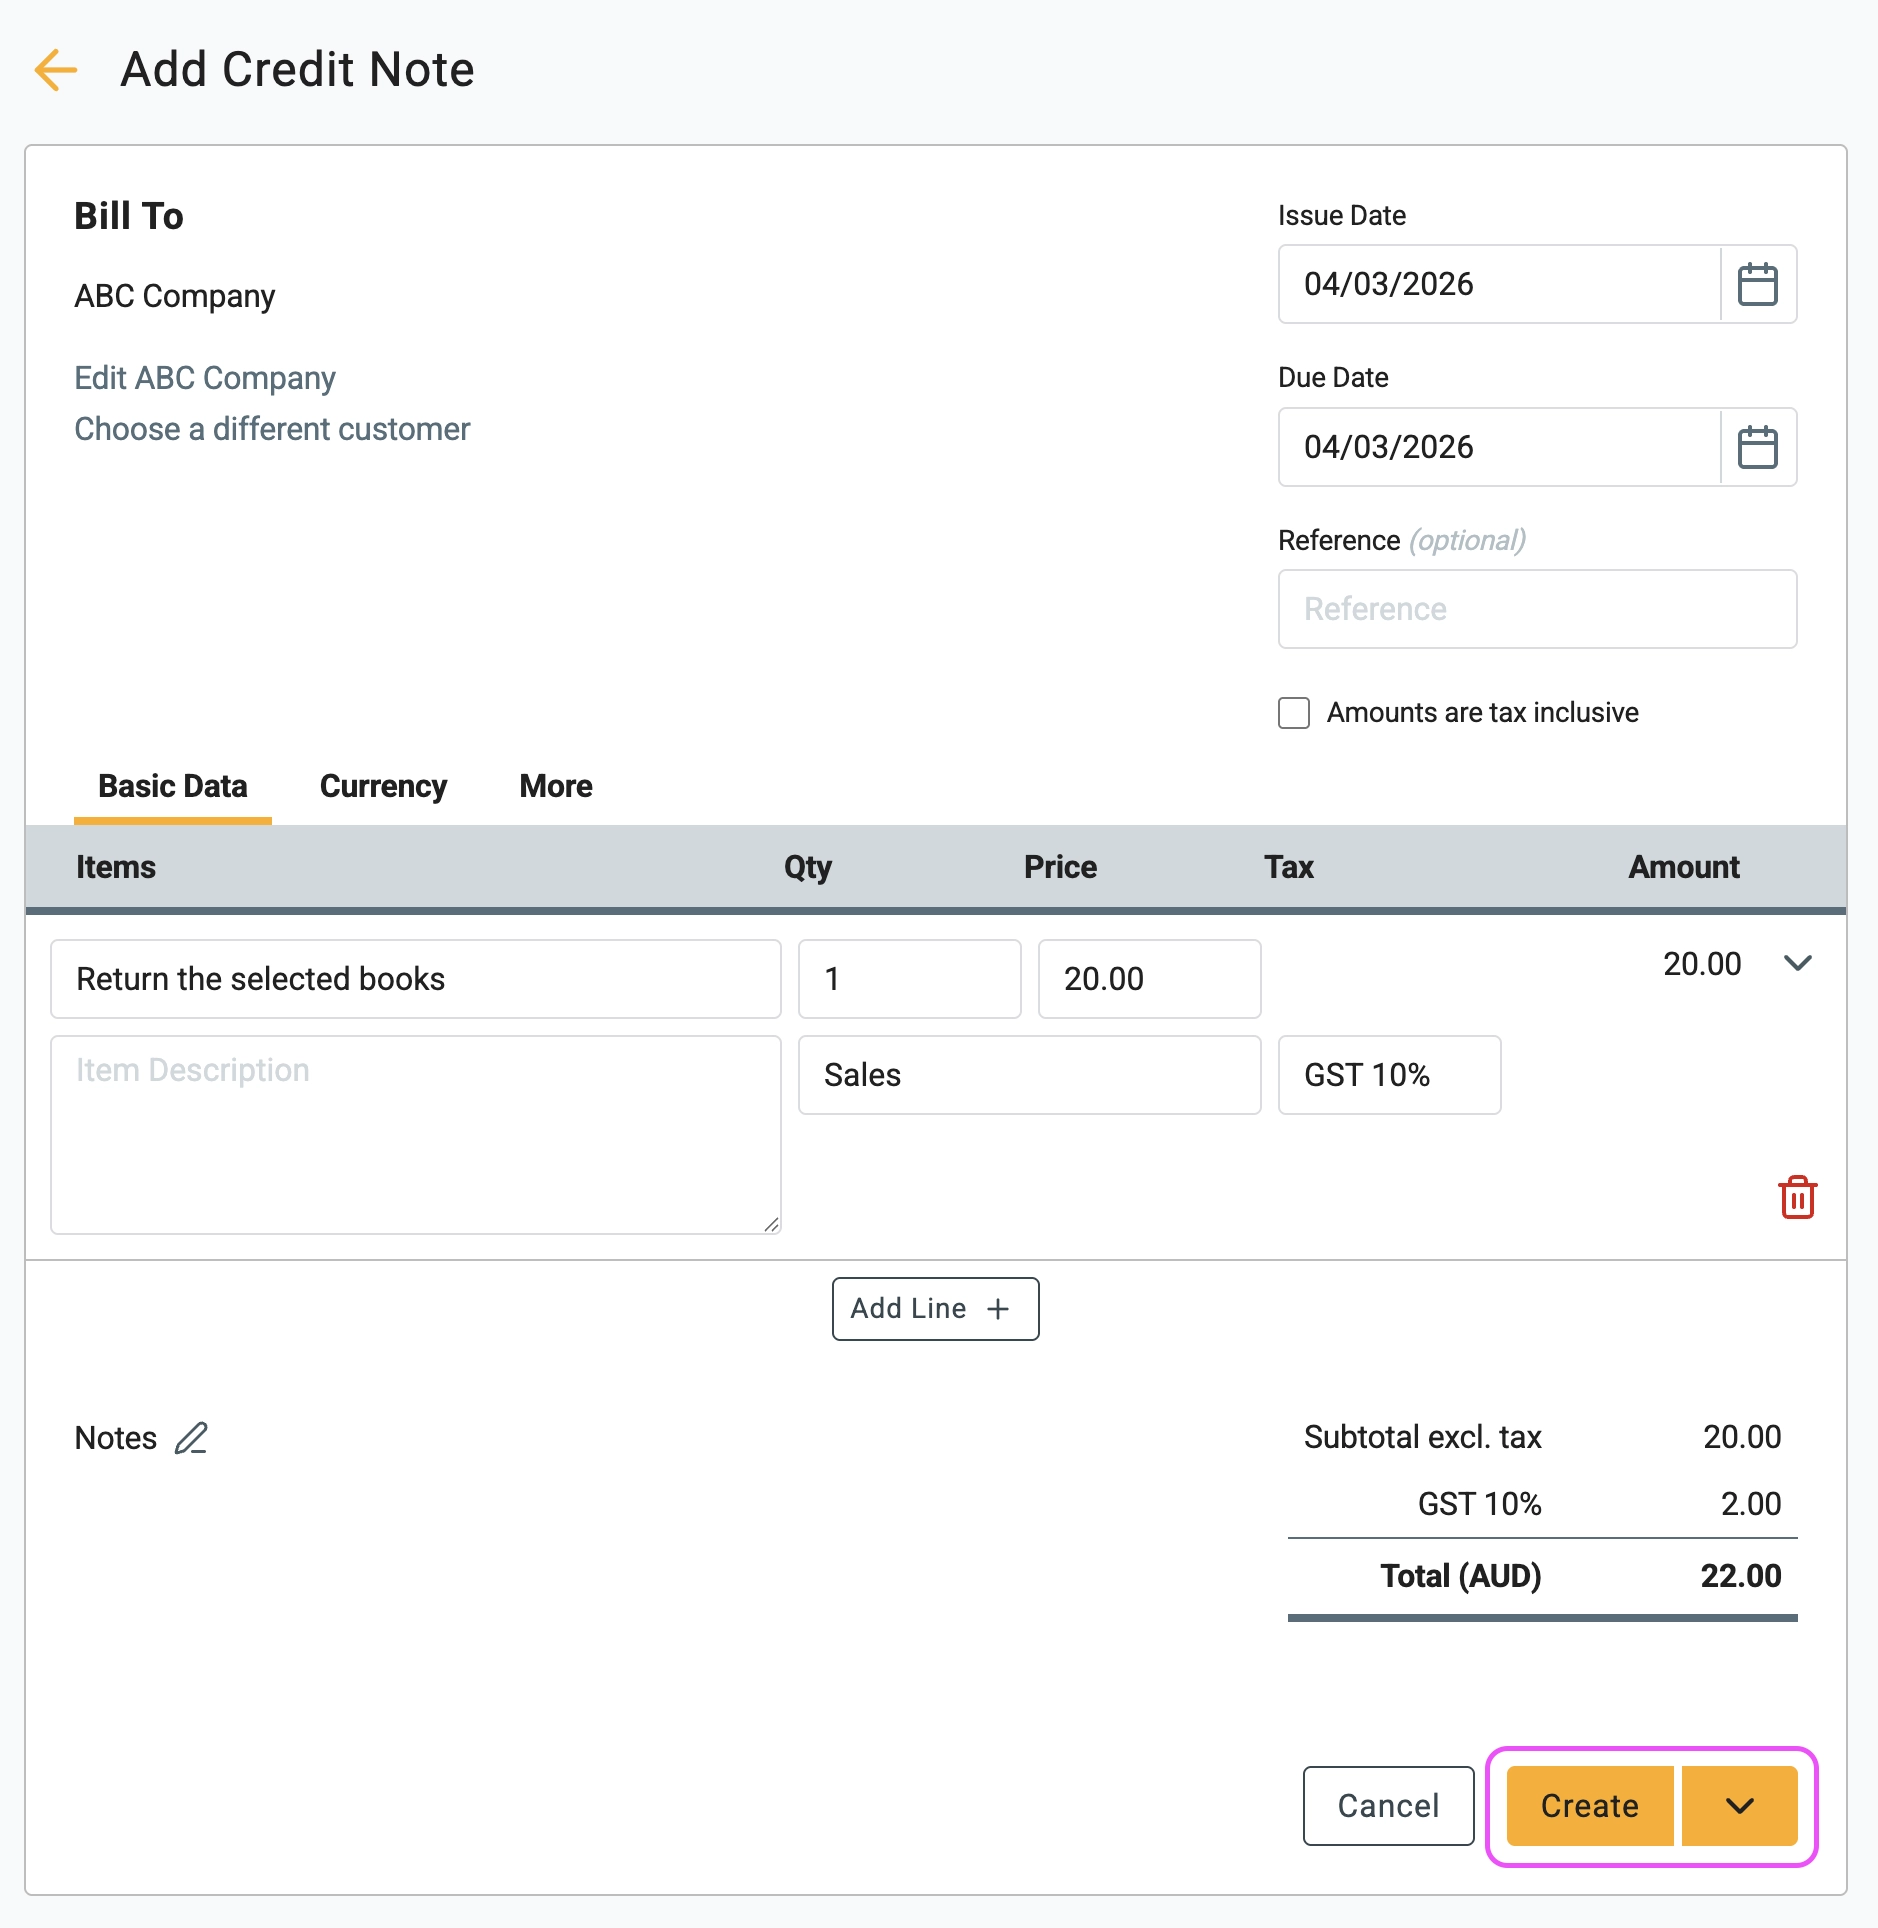Click the Item Description text area

(x=415, y=1133)
